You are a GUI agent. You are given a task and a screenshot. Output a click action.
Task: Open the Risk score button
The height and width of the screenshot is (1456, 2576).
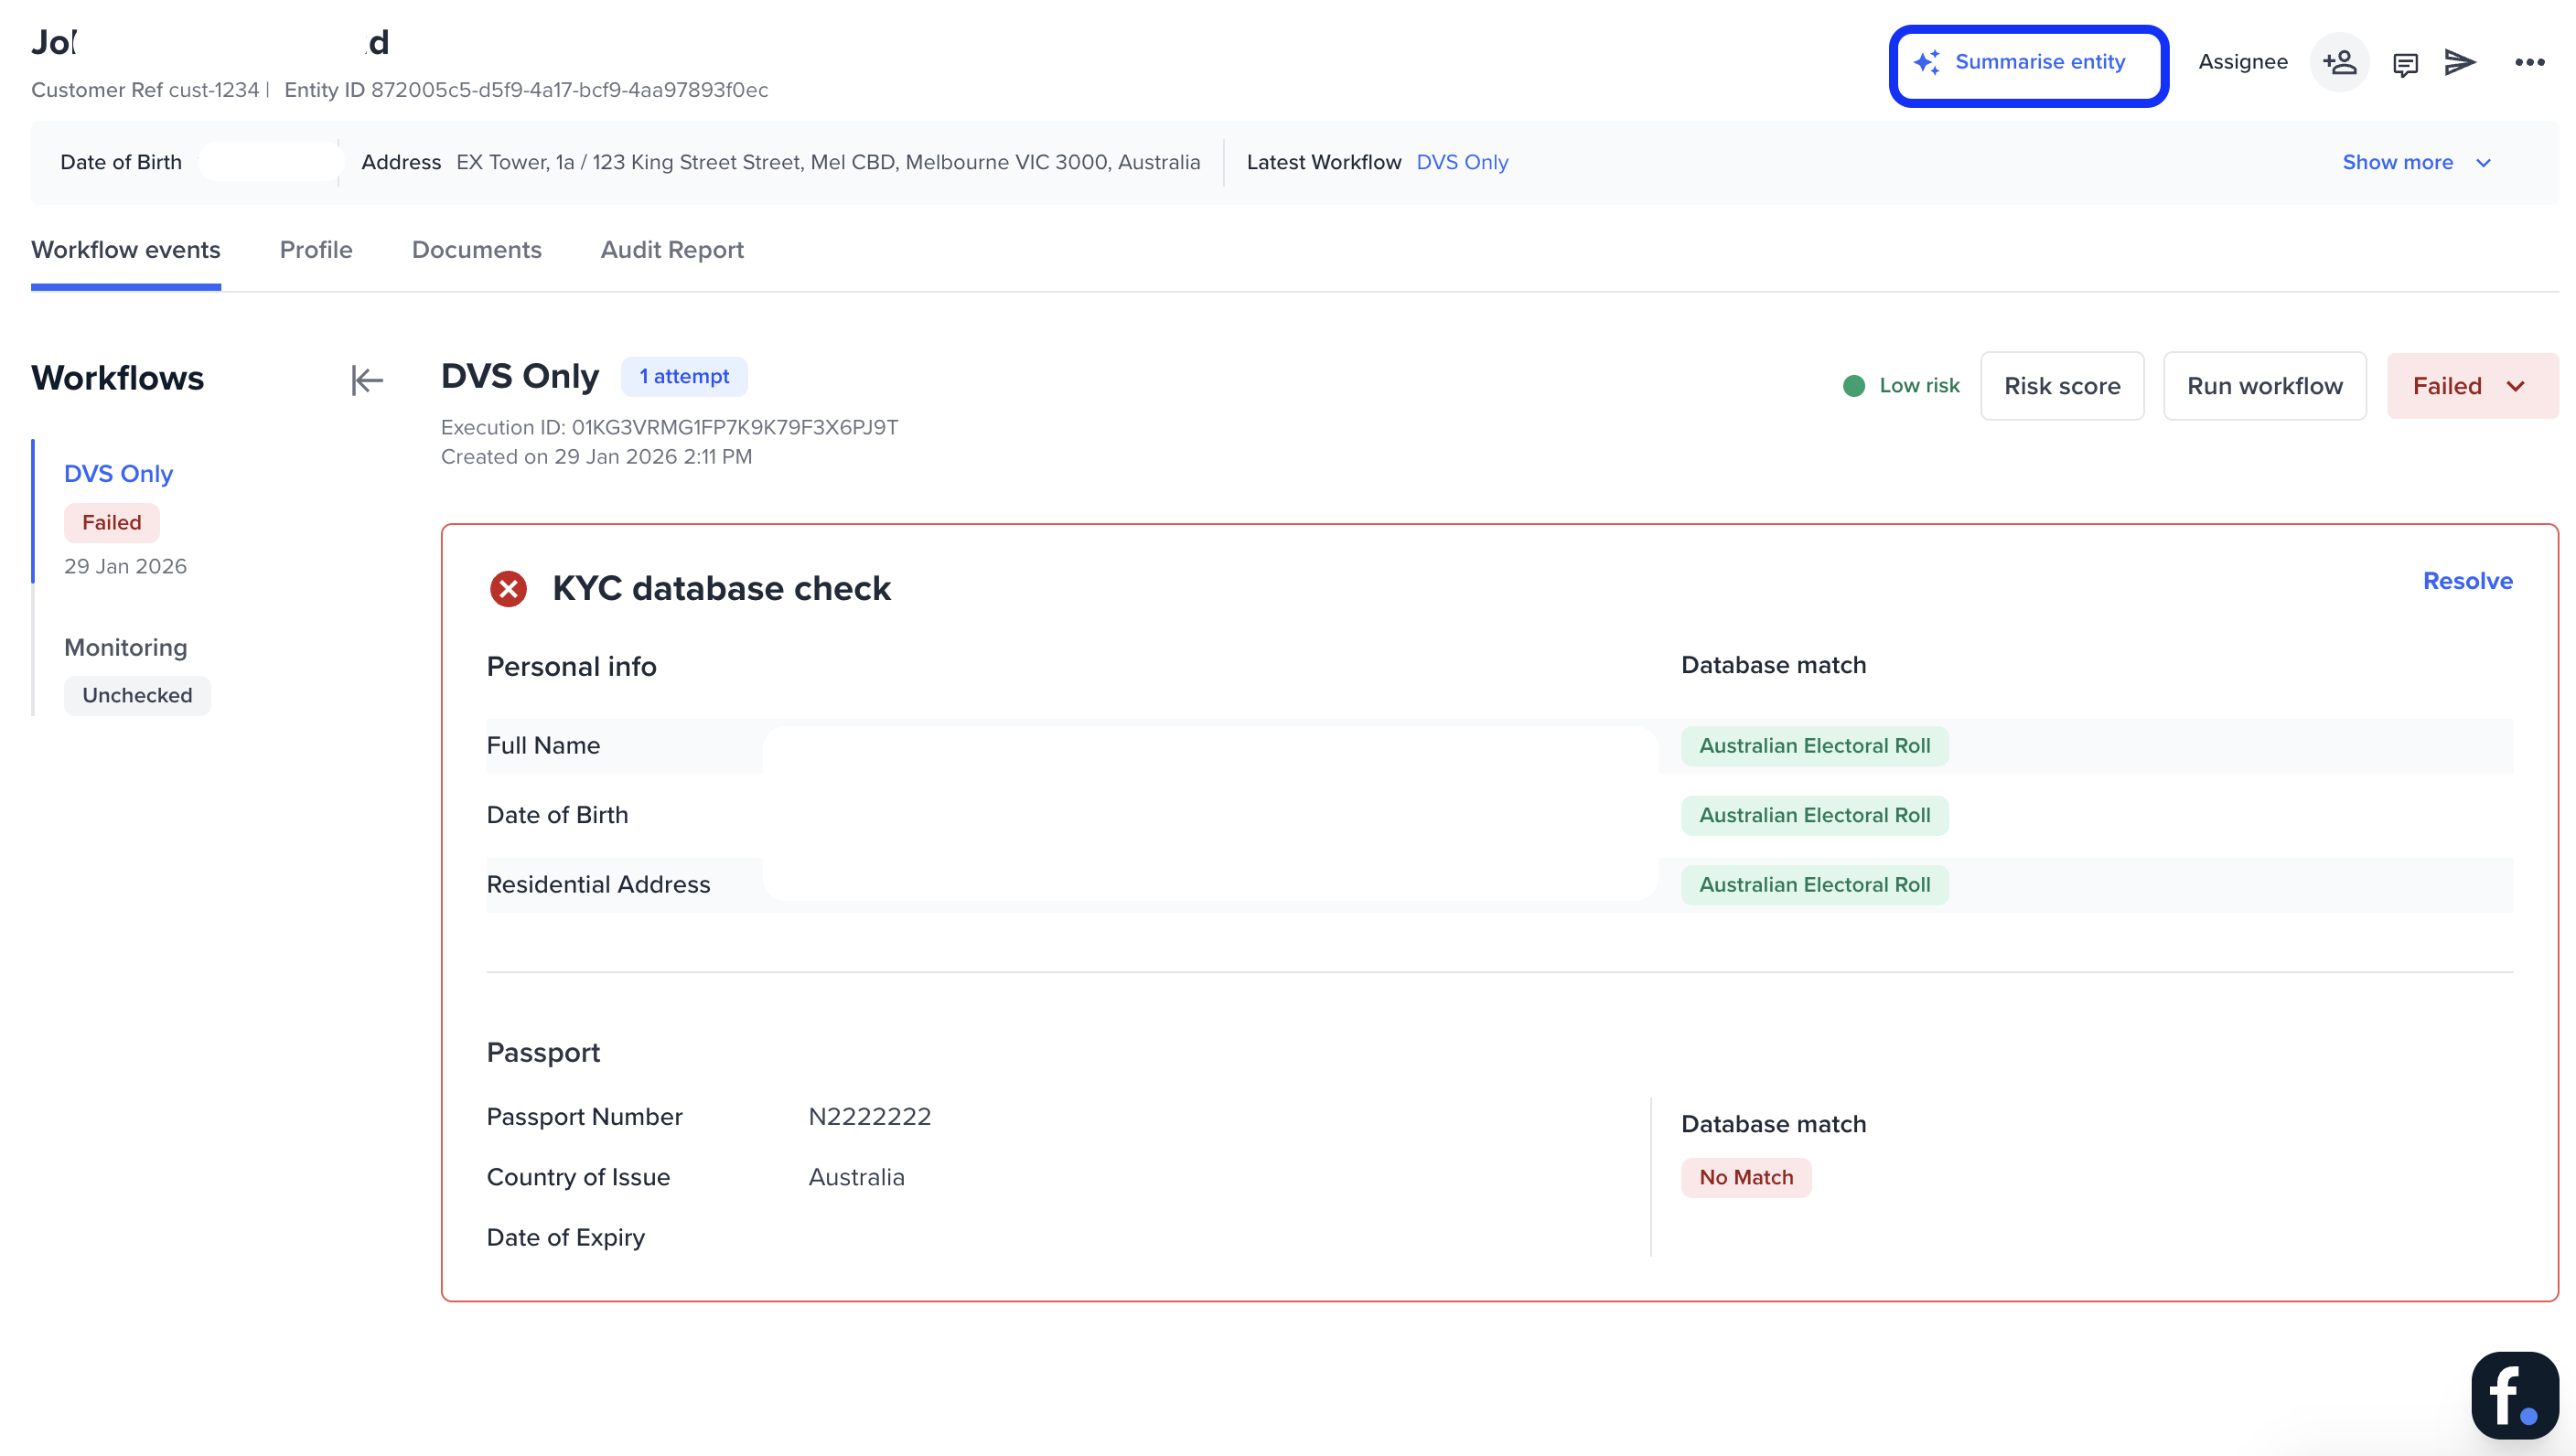[2062, 386]
